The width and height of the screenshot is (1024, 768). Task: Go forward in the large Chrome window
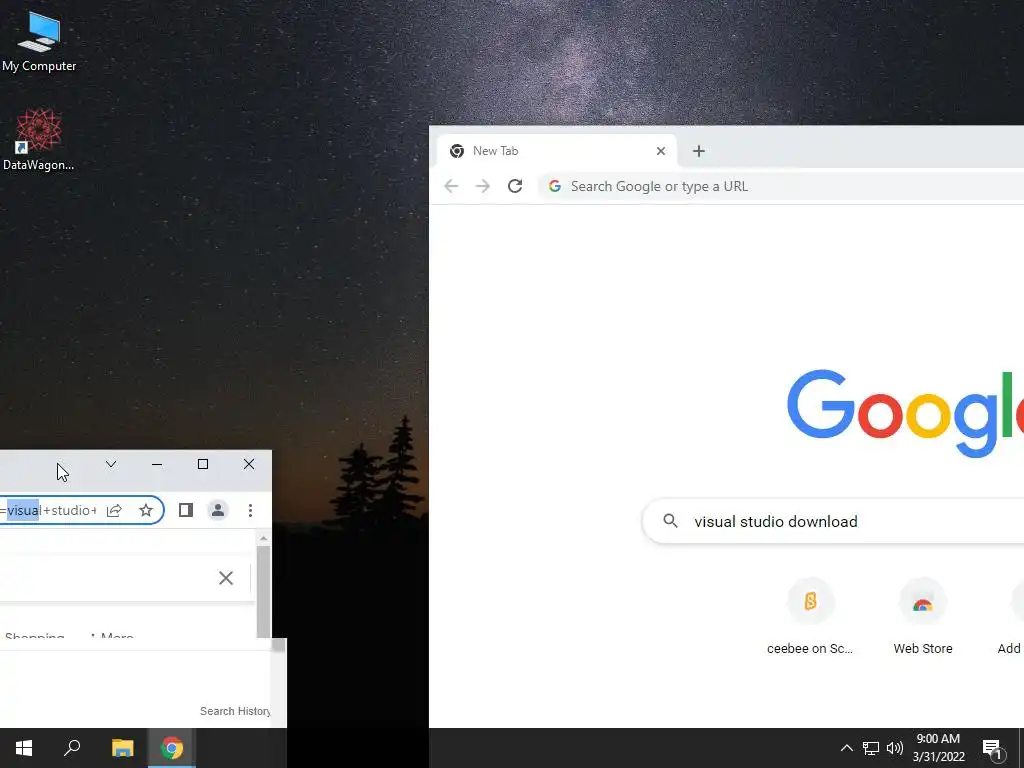pos(483,186)
